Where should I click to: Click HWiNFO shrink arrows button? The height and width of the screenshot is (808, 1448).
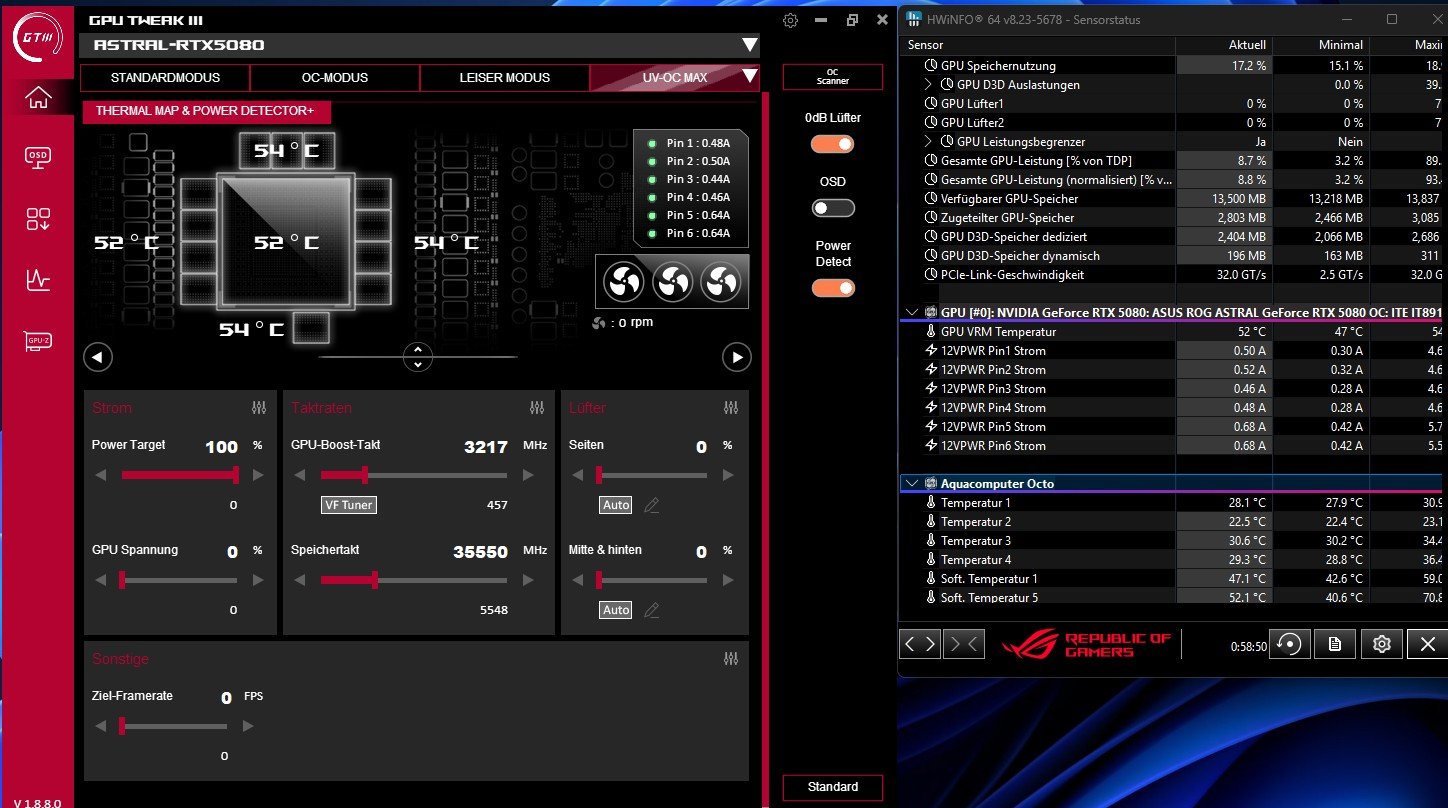(964, 644)
